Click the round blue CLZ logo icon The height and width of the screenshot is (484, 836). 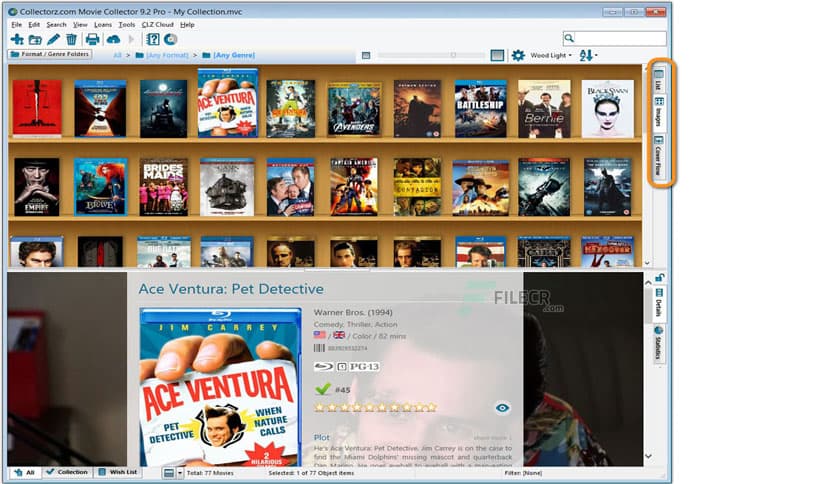click(x=170, y=39)
